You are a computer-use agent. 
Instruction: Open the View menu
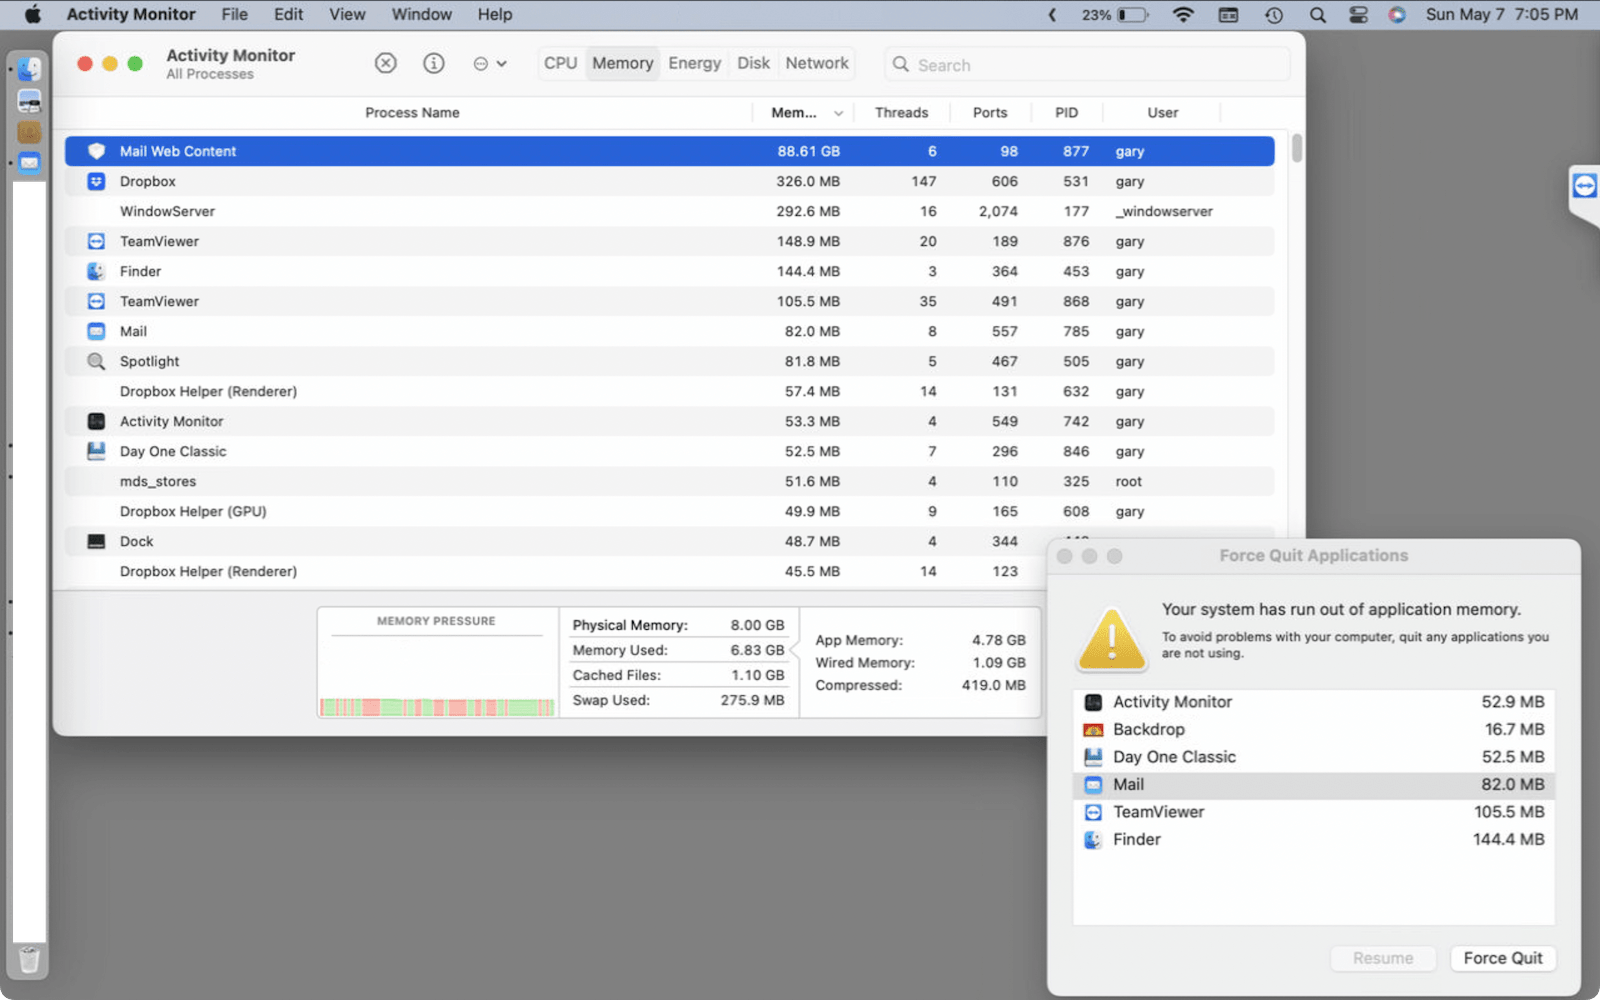347,14
